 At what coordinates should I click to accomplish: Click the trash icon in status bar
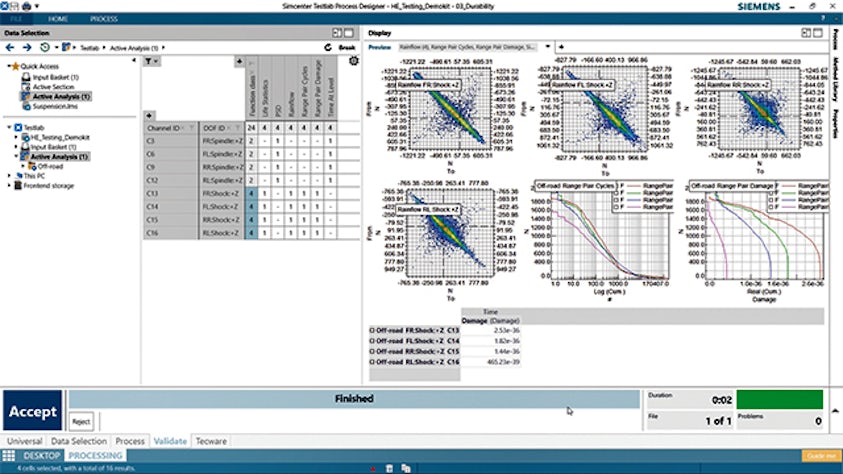389,469
